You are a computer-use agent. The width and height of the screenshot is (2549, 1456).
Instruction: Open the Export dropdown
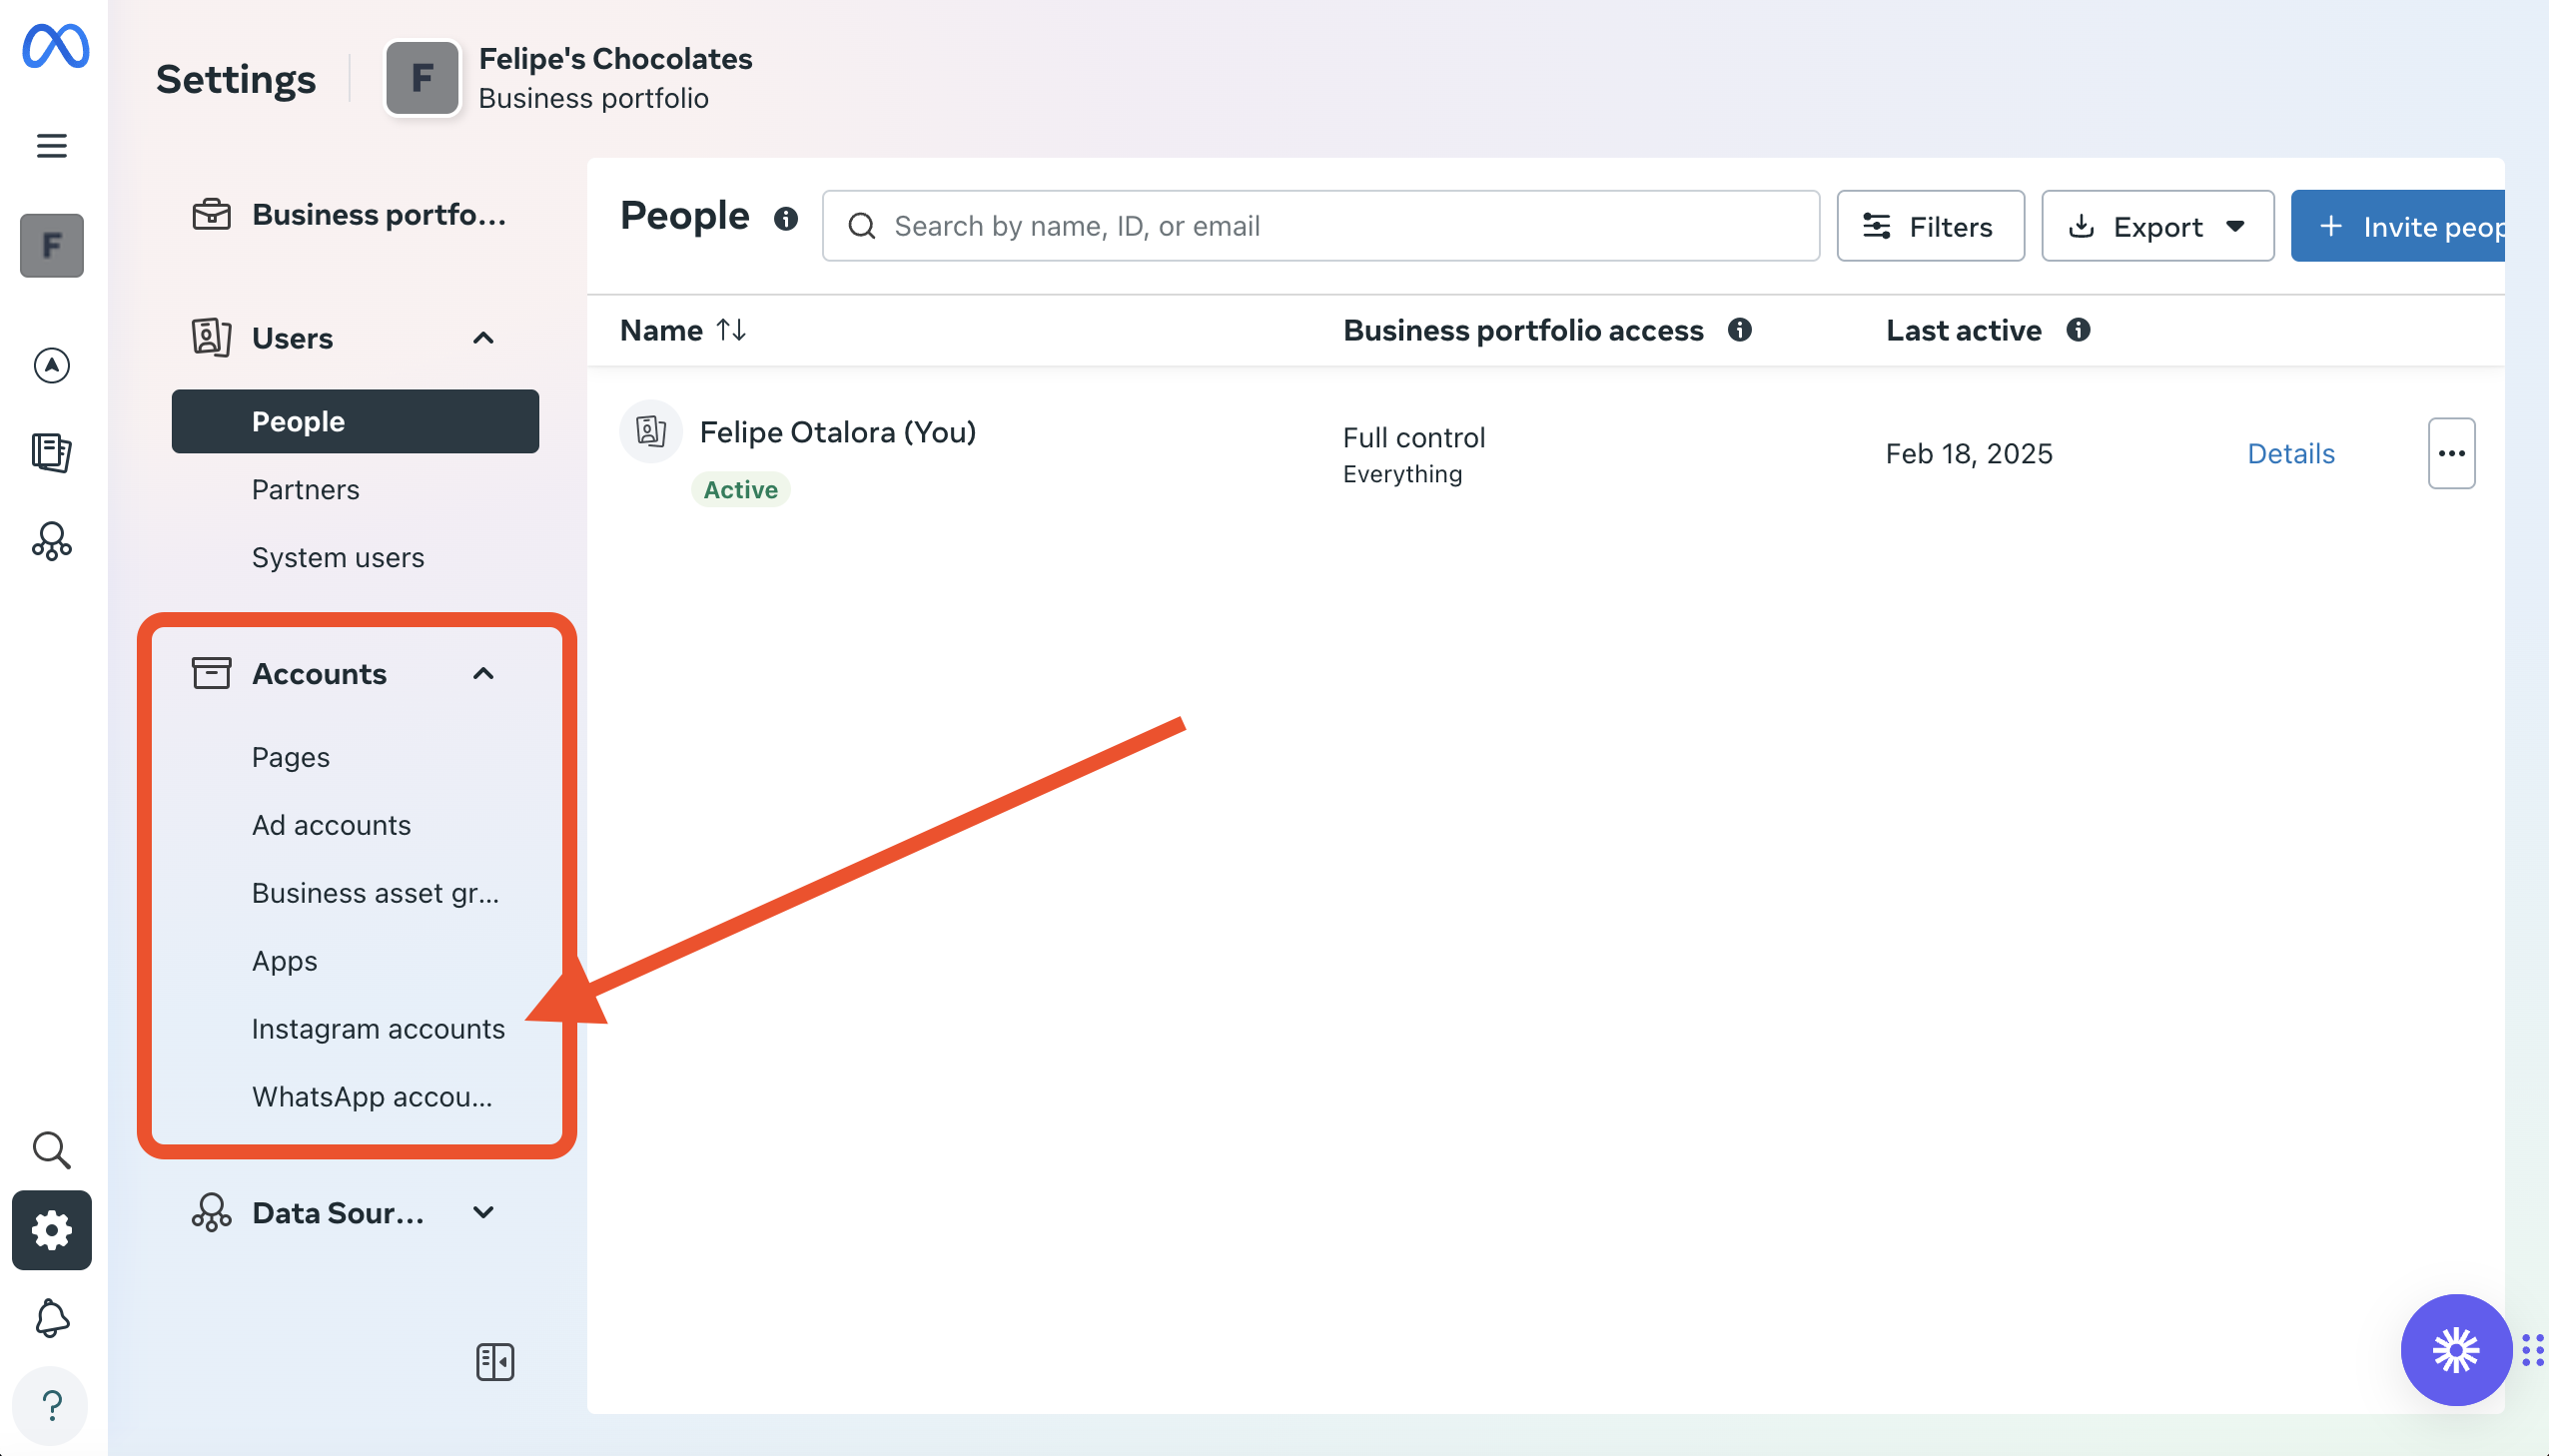(2157, 226)
